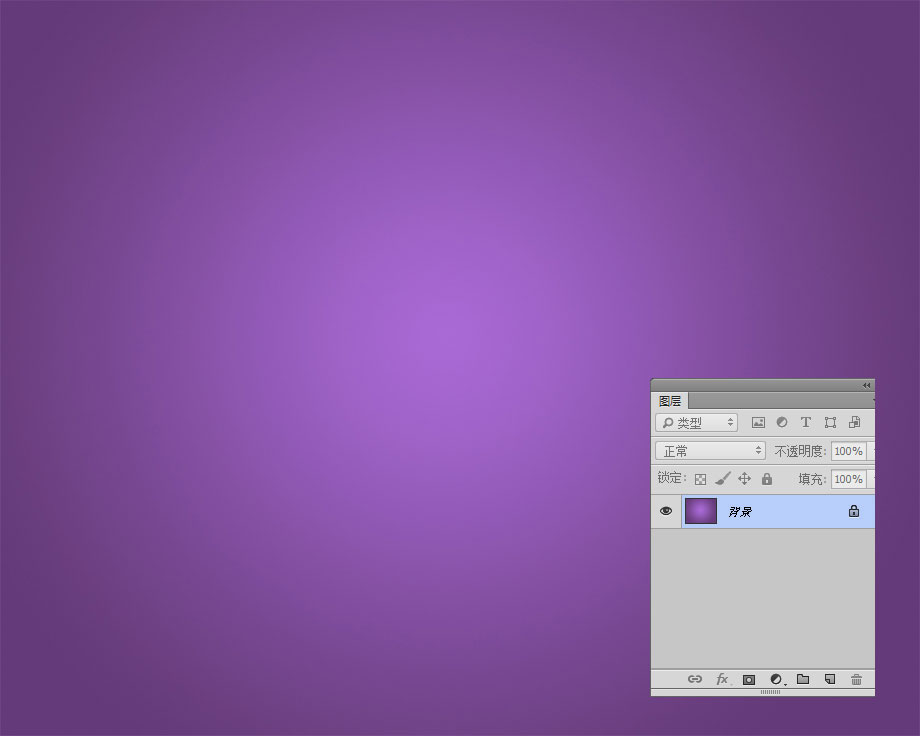Filter layers by pixel layer icon
920x736 pixels.
(758, 423)
